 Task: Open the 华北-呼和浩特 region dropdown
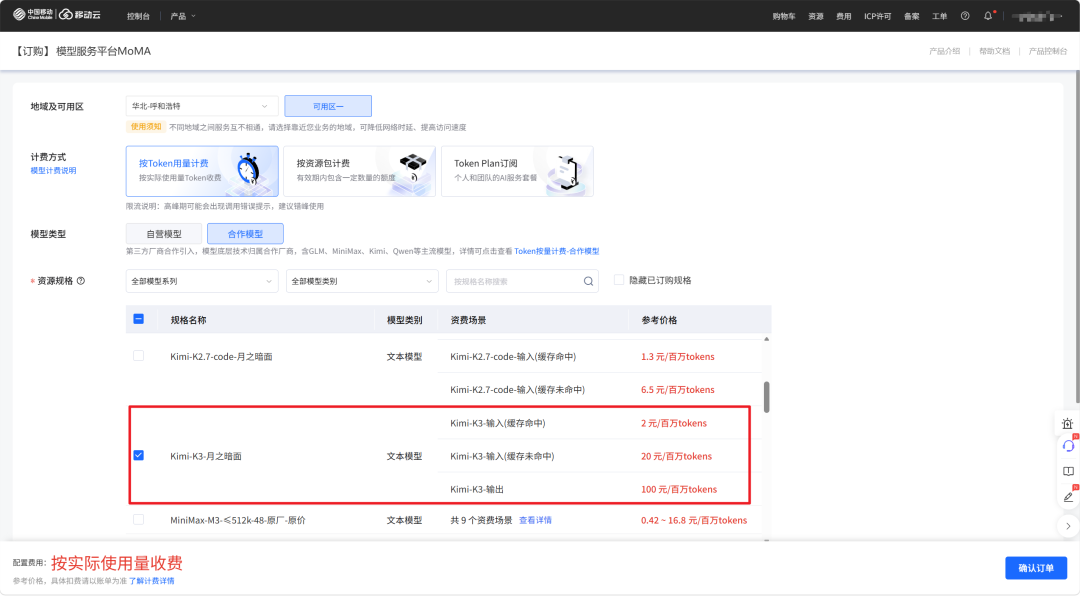201,106
